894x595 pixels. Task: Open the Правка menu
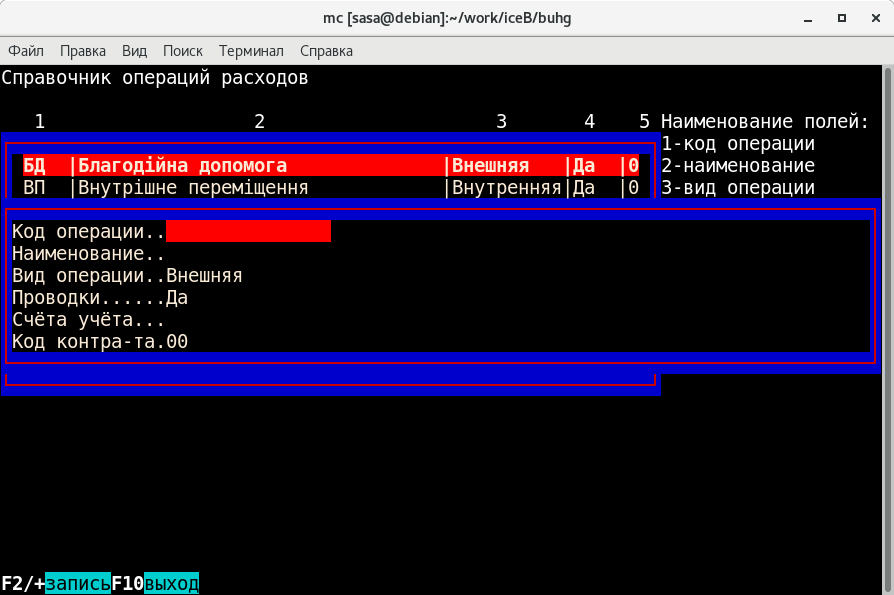tap(83, 51)
